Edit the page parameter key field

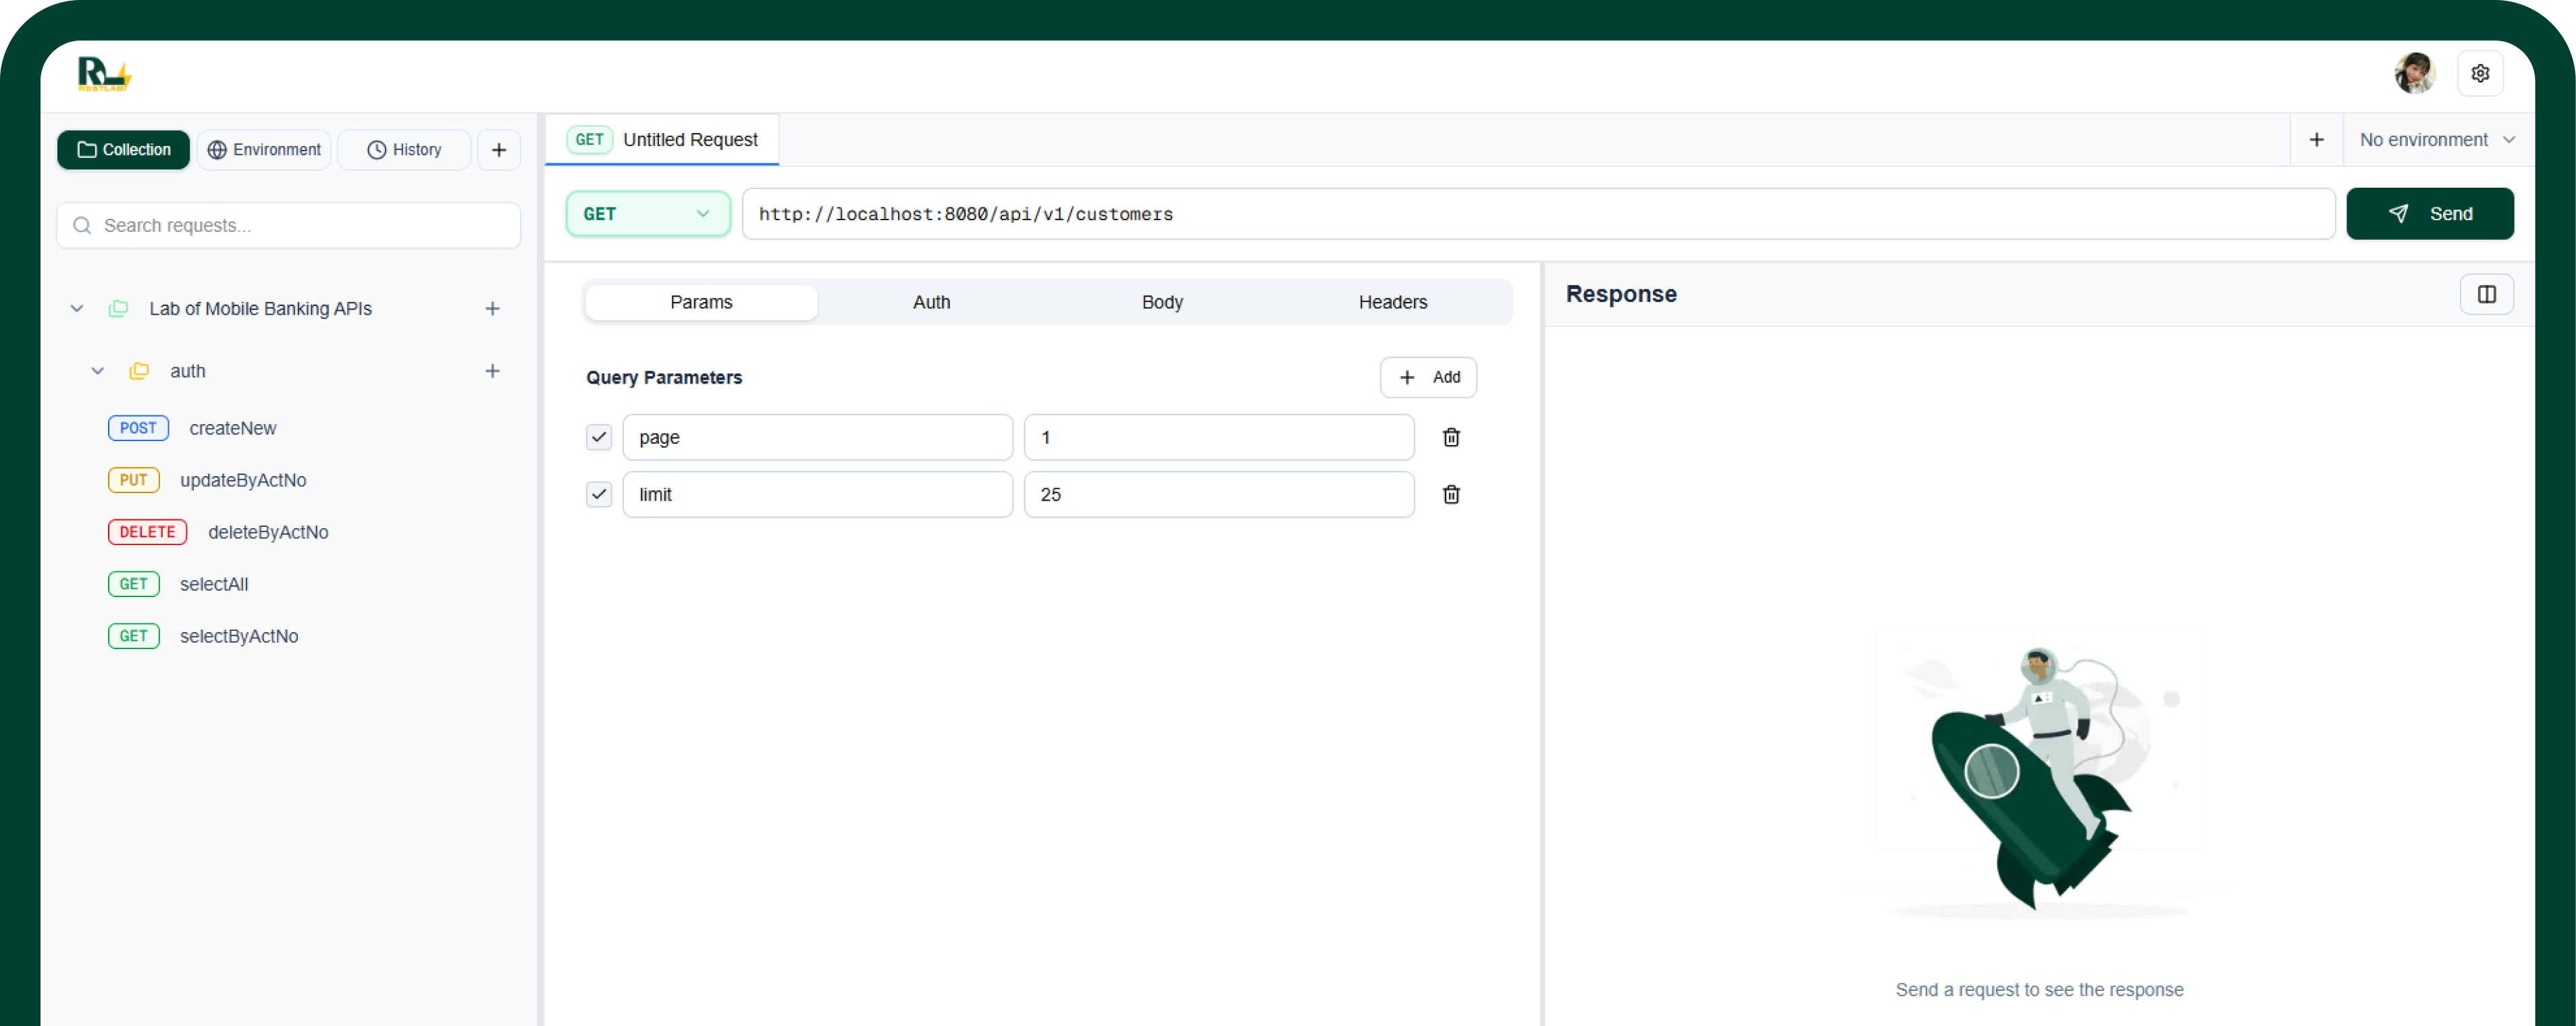pos(817,437)
